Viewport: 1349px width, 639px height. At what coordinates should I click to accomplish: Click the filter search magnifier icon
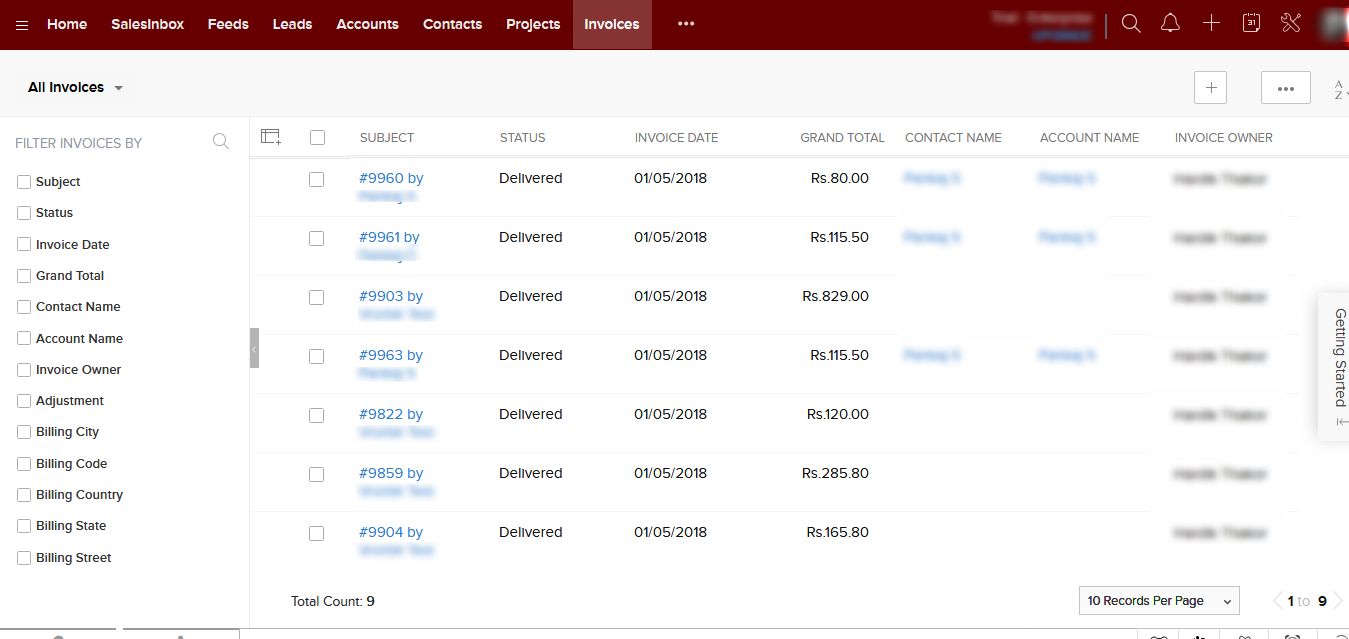(x=221, y=142)
